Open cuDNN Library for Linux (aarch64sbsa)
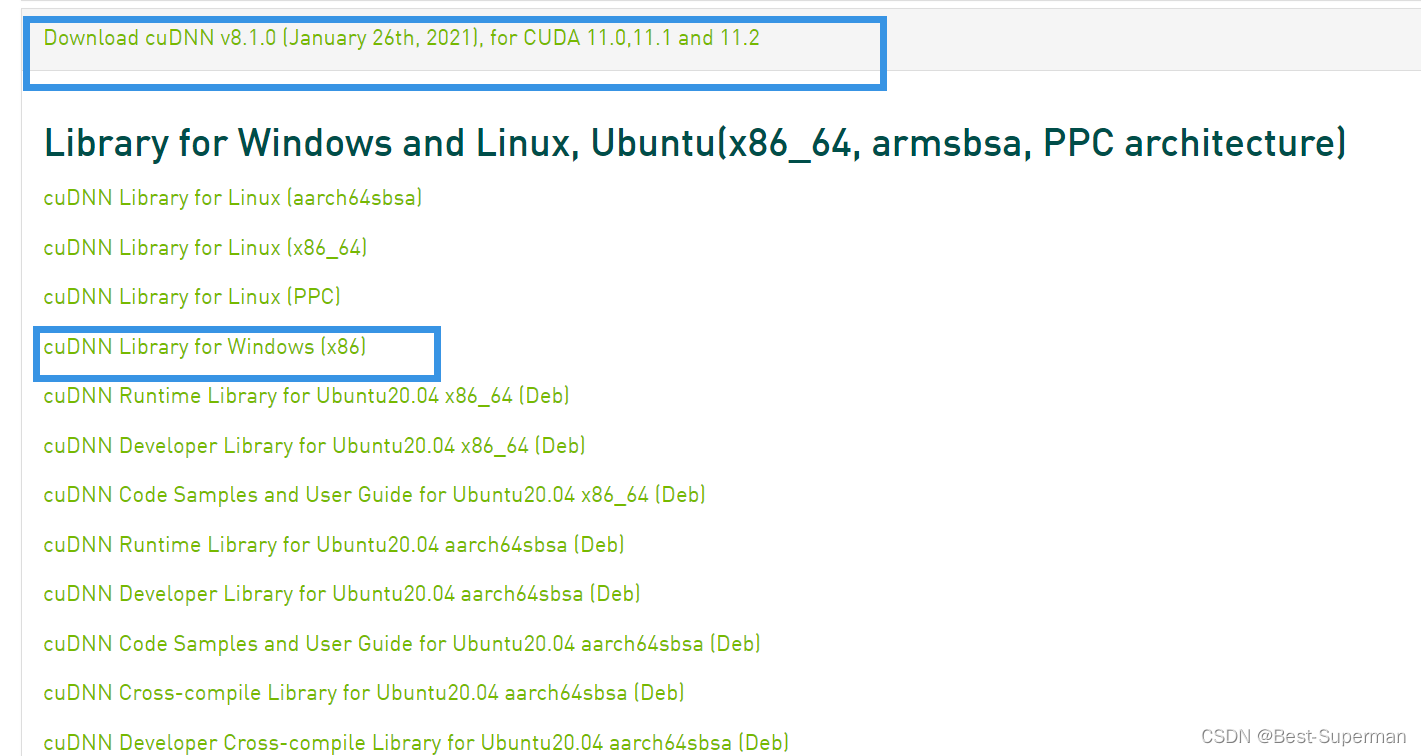This screenshot has width=1421, height=756. (232, 198)
